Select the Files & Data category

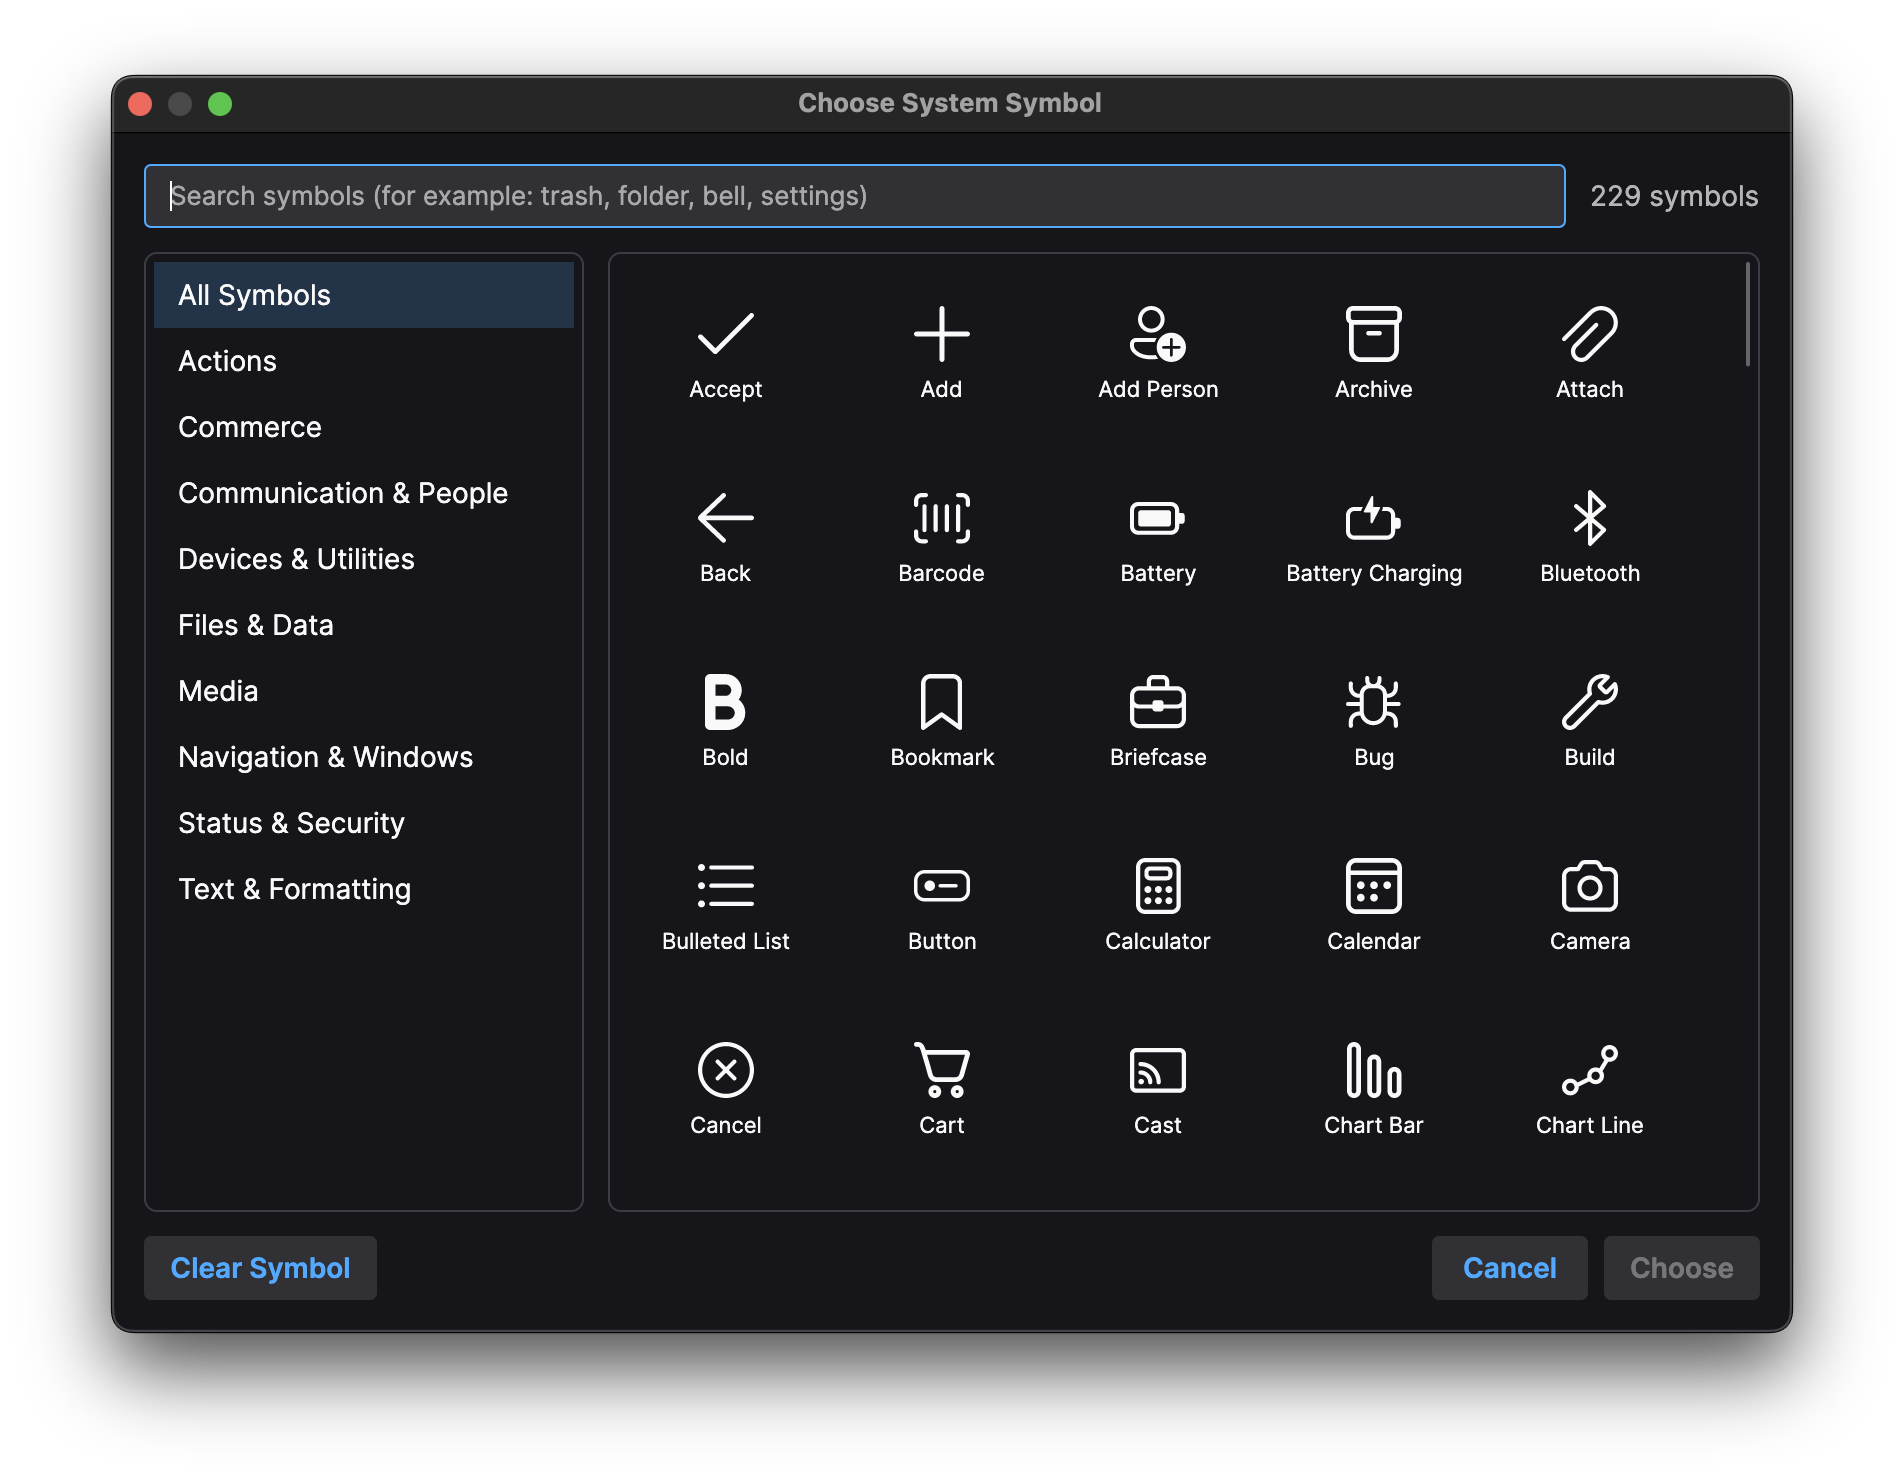[364, 625]
